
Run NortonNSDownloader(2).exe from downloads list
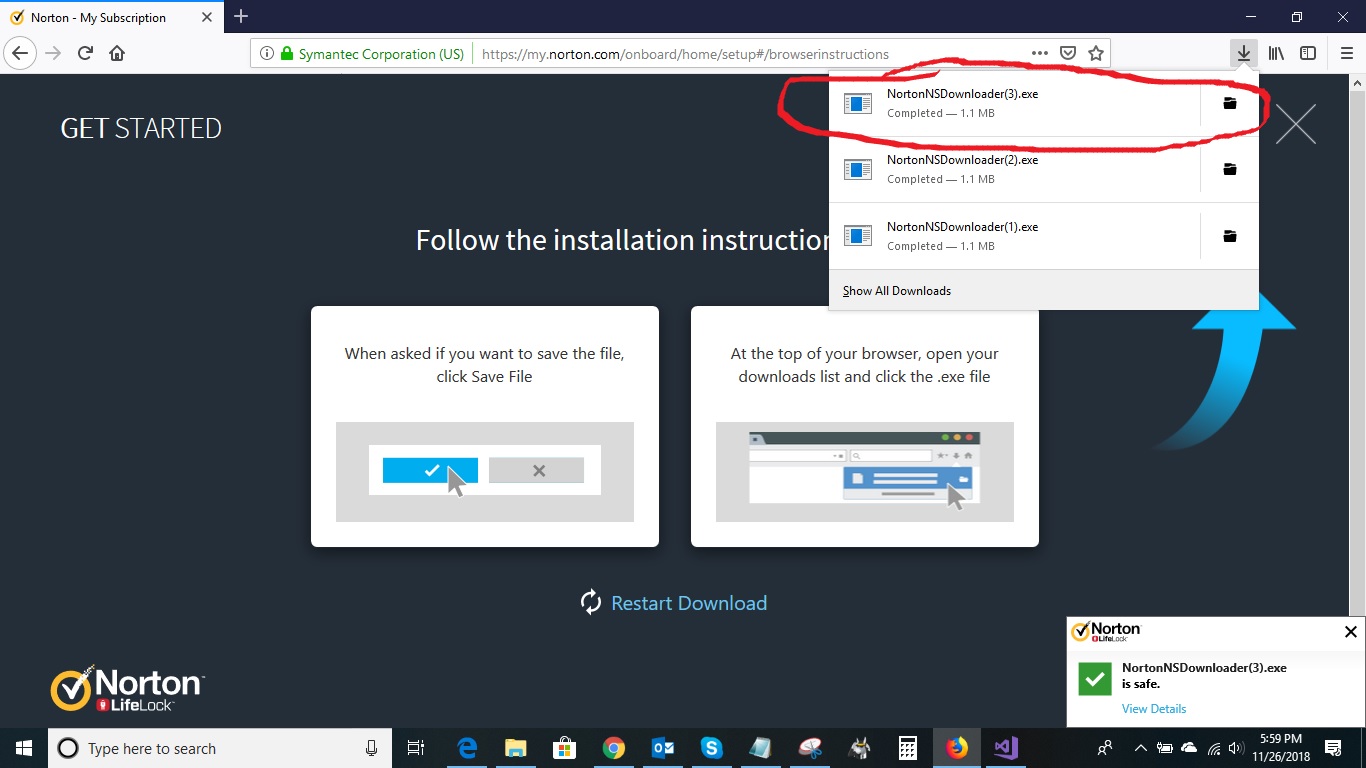click(x=1015, y=169)
